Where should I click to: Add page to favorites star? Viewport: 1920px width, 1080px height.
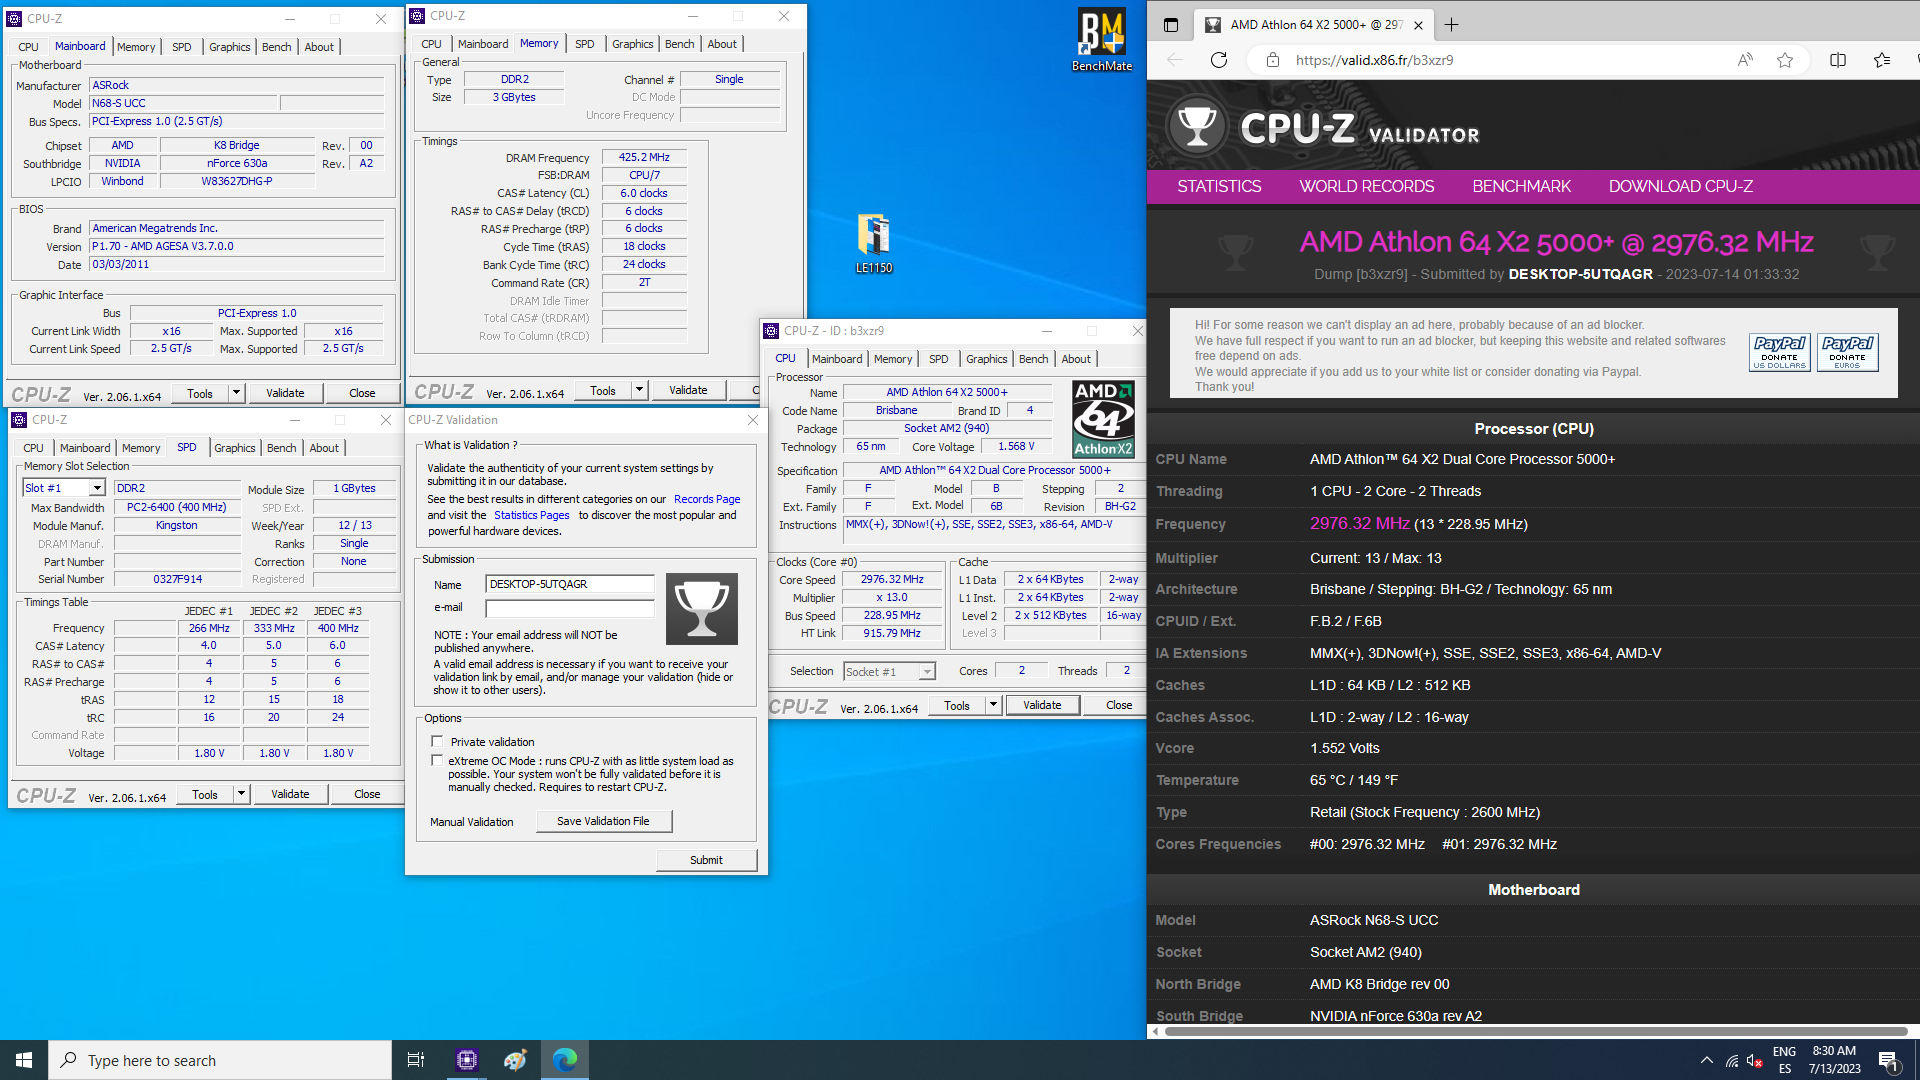[1785, 60]
